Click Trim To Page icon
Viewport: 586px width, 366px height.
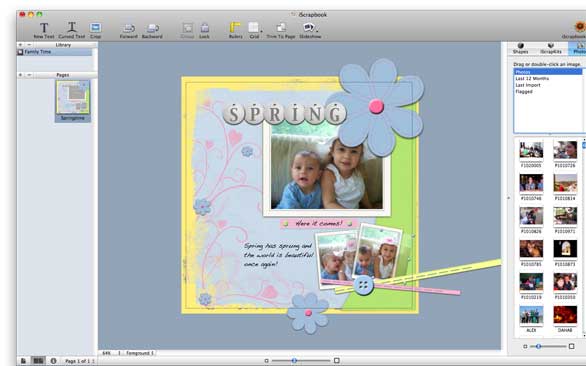click(x=281, y=31)
